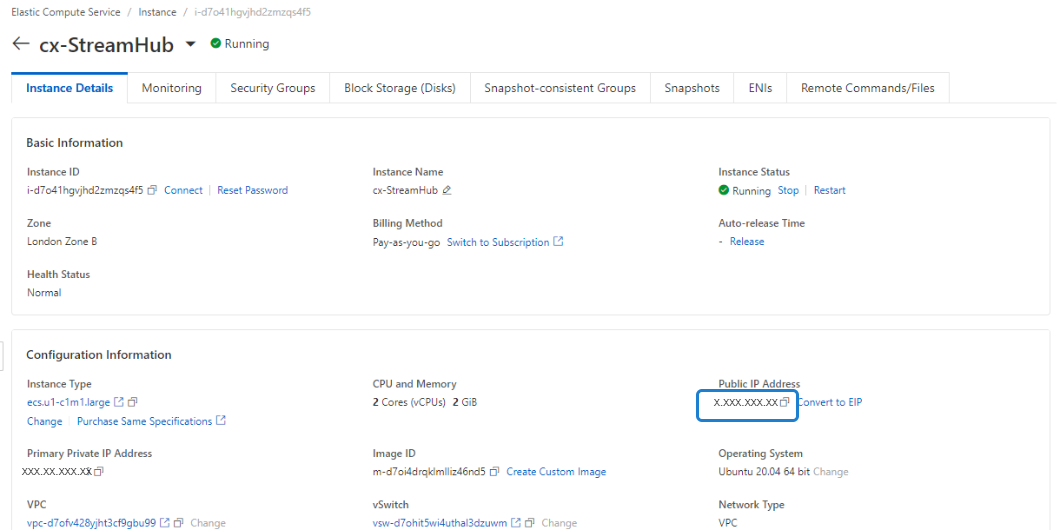
Task: Copy the ecs.u1-c1m1.large instance type
Action: click(x=133, y=402)
